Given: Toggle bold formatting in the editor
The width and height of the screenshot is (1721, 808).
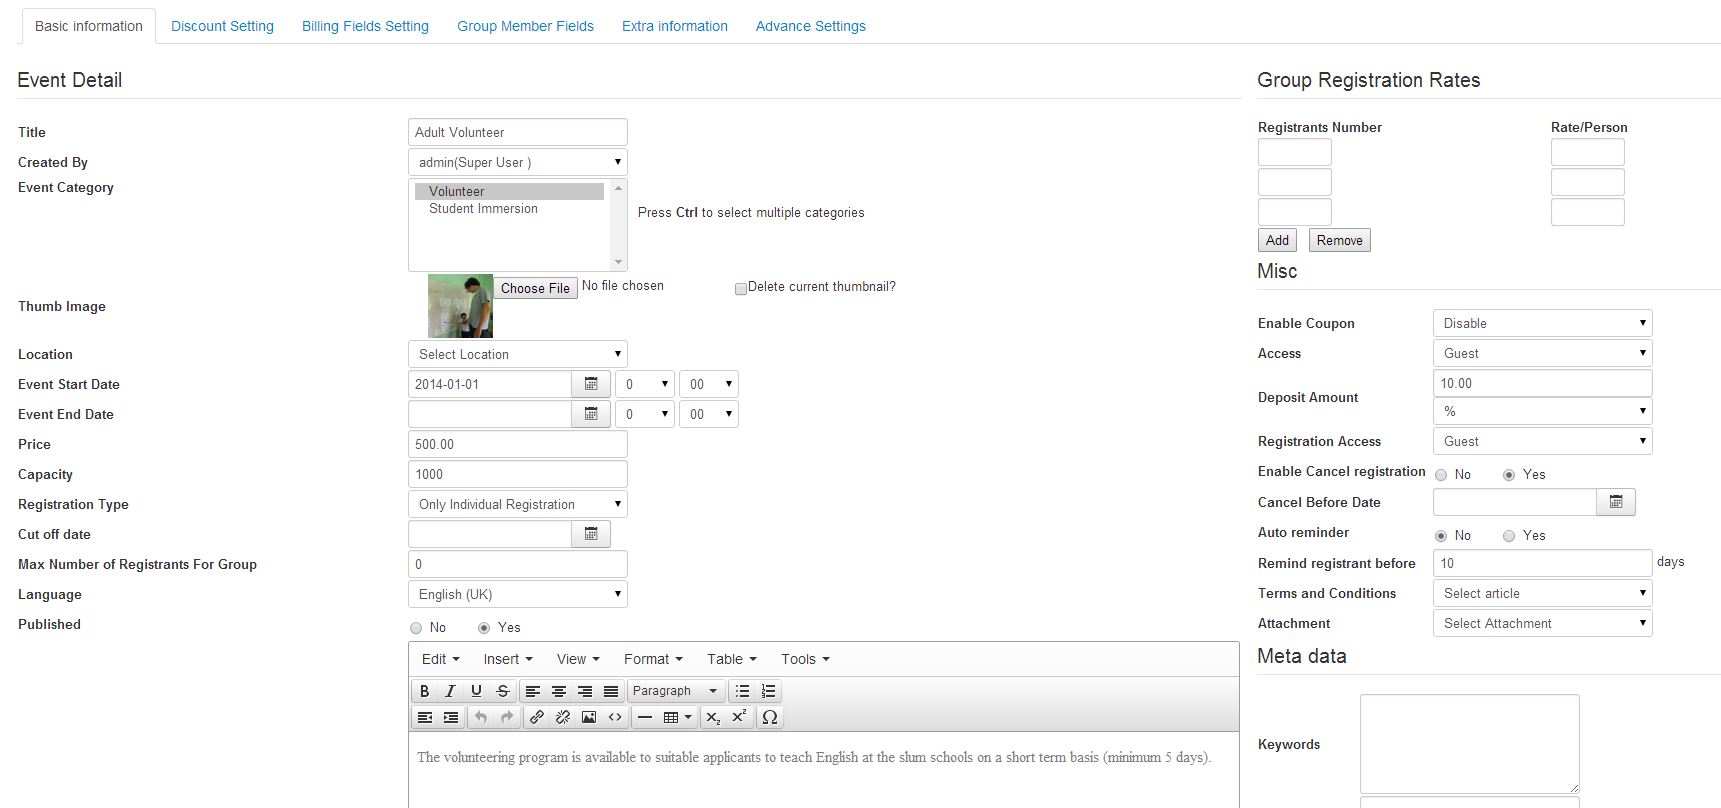Looking at the screenshot, I should pyautogui.click(x=424, y=691).
